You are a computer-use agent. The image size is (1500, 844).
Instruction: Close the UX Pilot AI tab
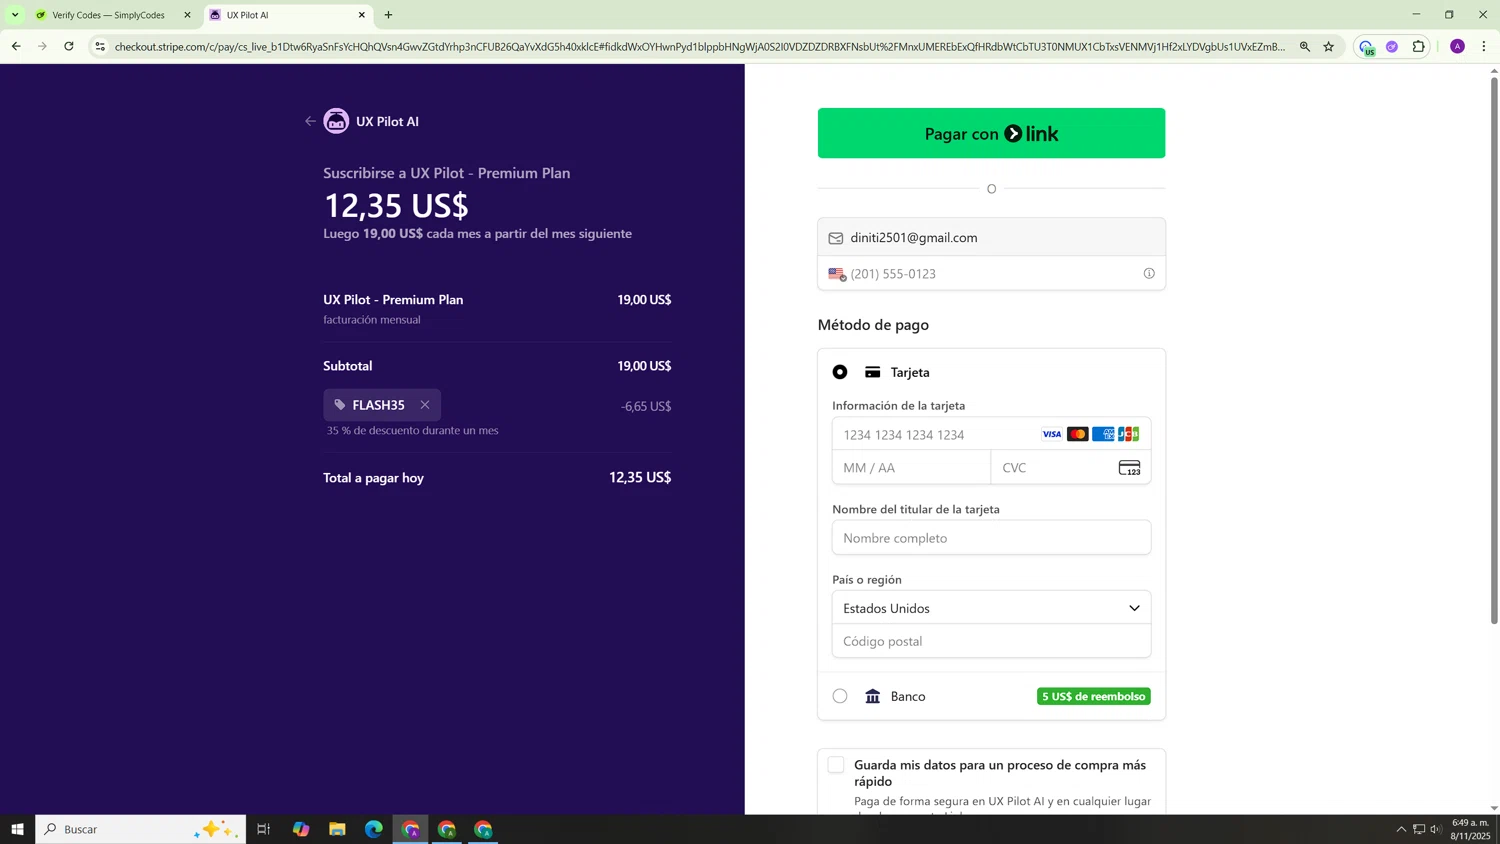point(362,15)
